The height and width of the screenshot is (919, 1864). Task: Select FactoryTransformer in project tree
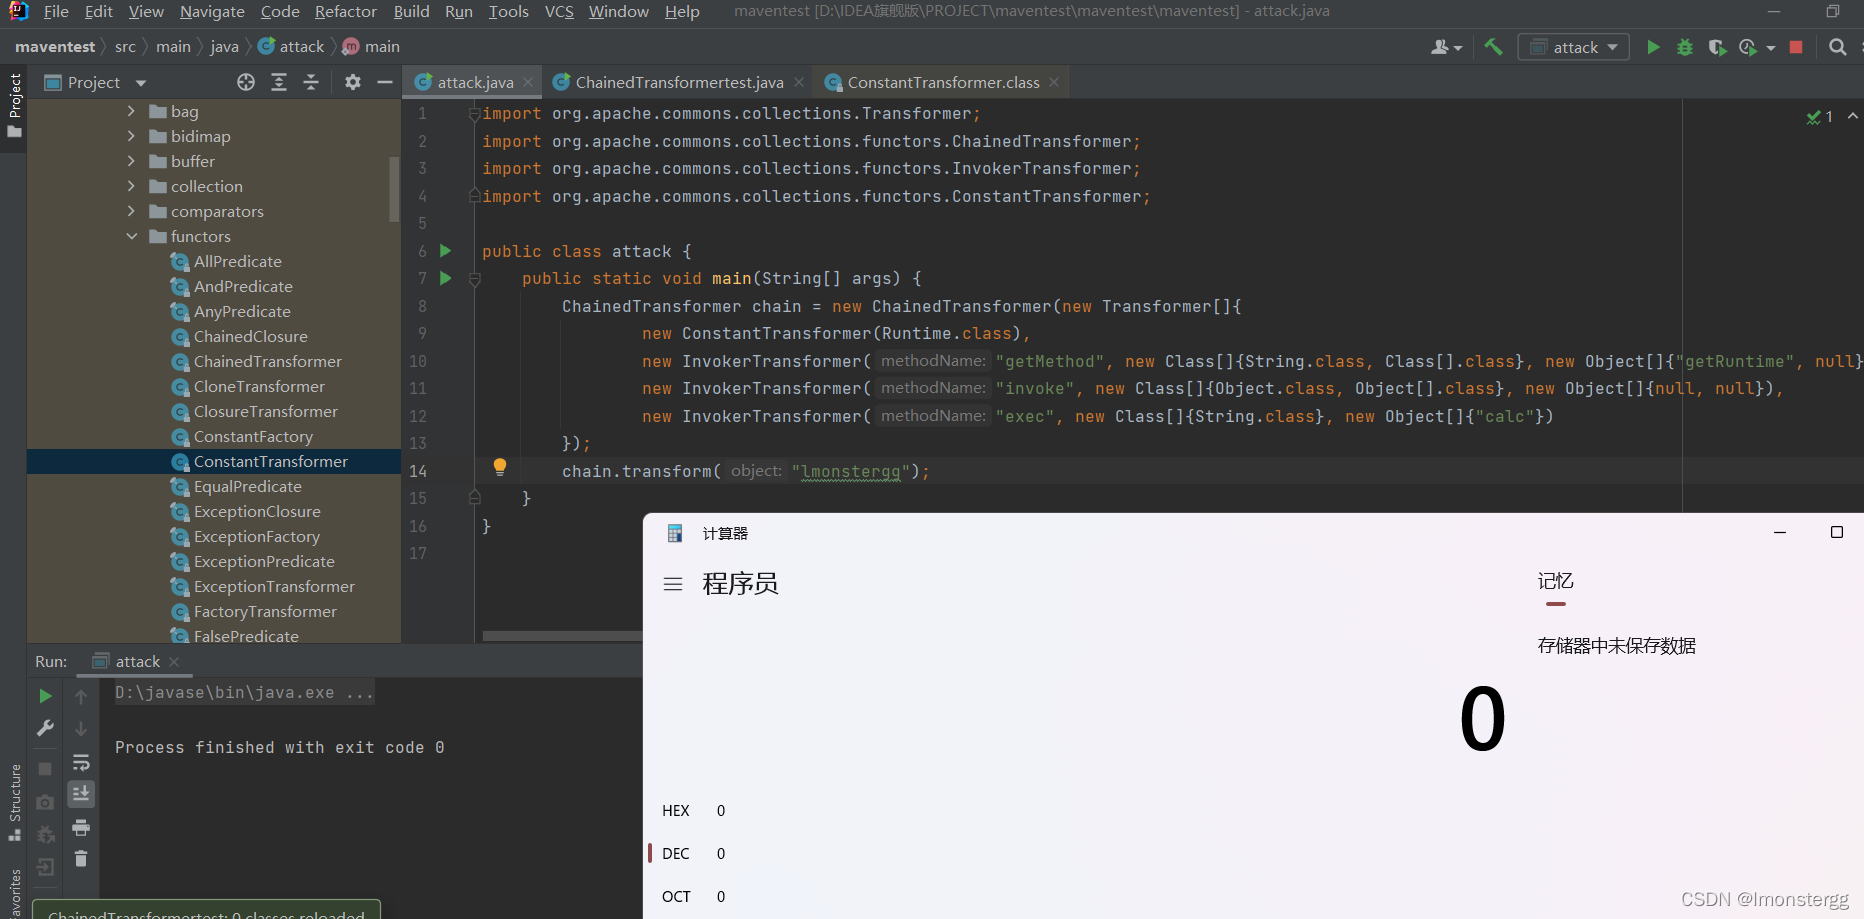pyautogui.click(x=265, y=611)
